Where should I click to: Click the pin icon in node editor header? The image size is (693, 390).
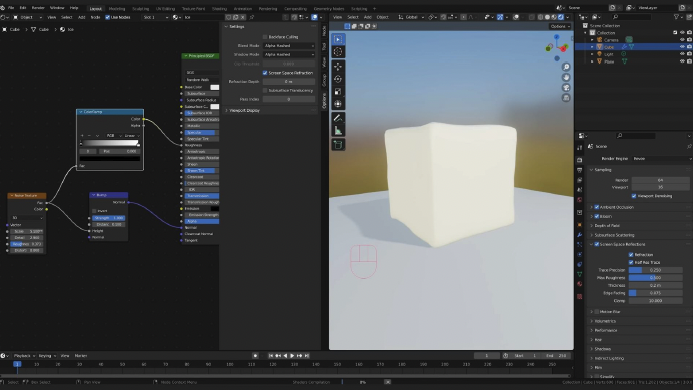click(x=252, y=17)
